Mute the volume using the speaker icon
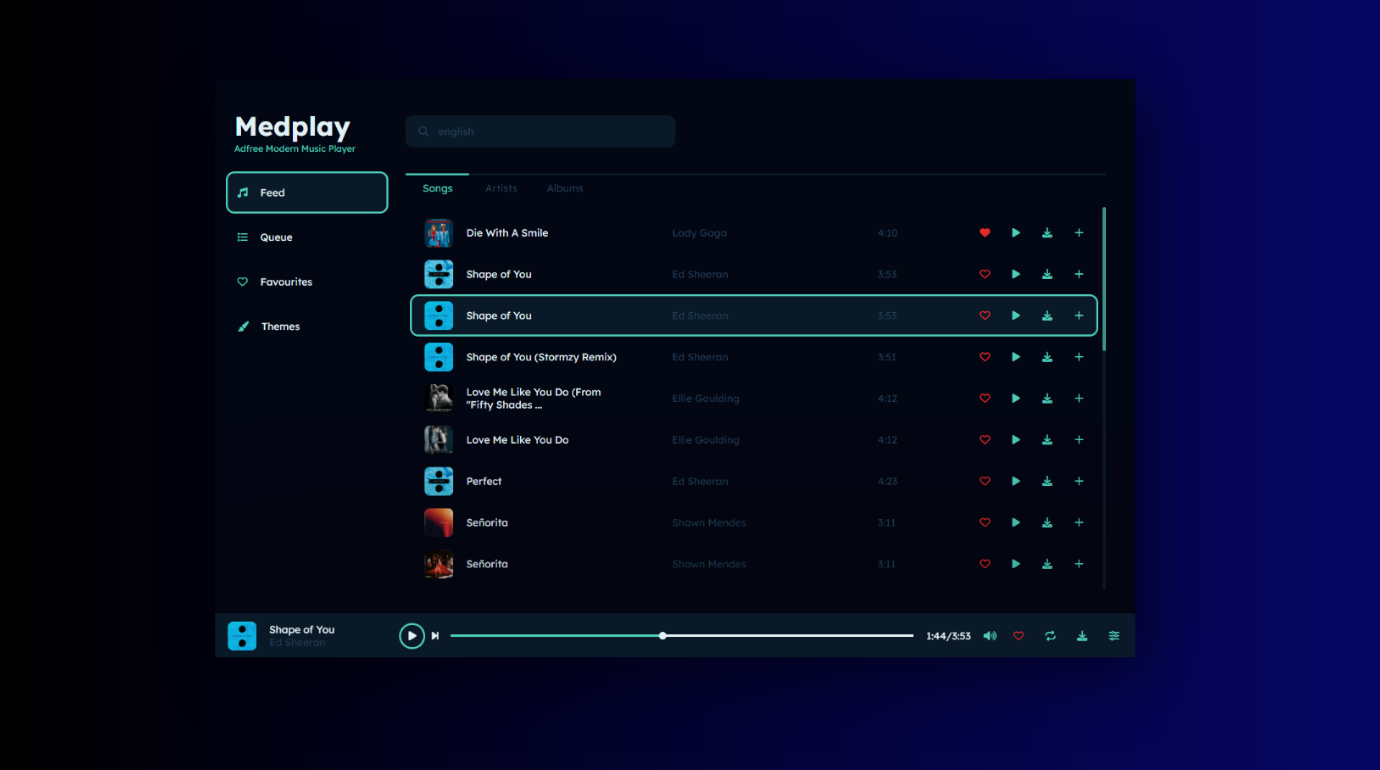This screenshot has height=770, width=1380. (x=989, y=636)
